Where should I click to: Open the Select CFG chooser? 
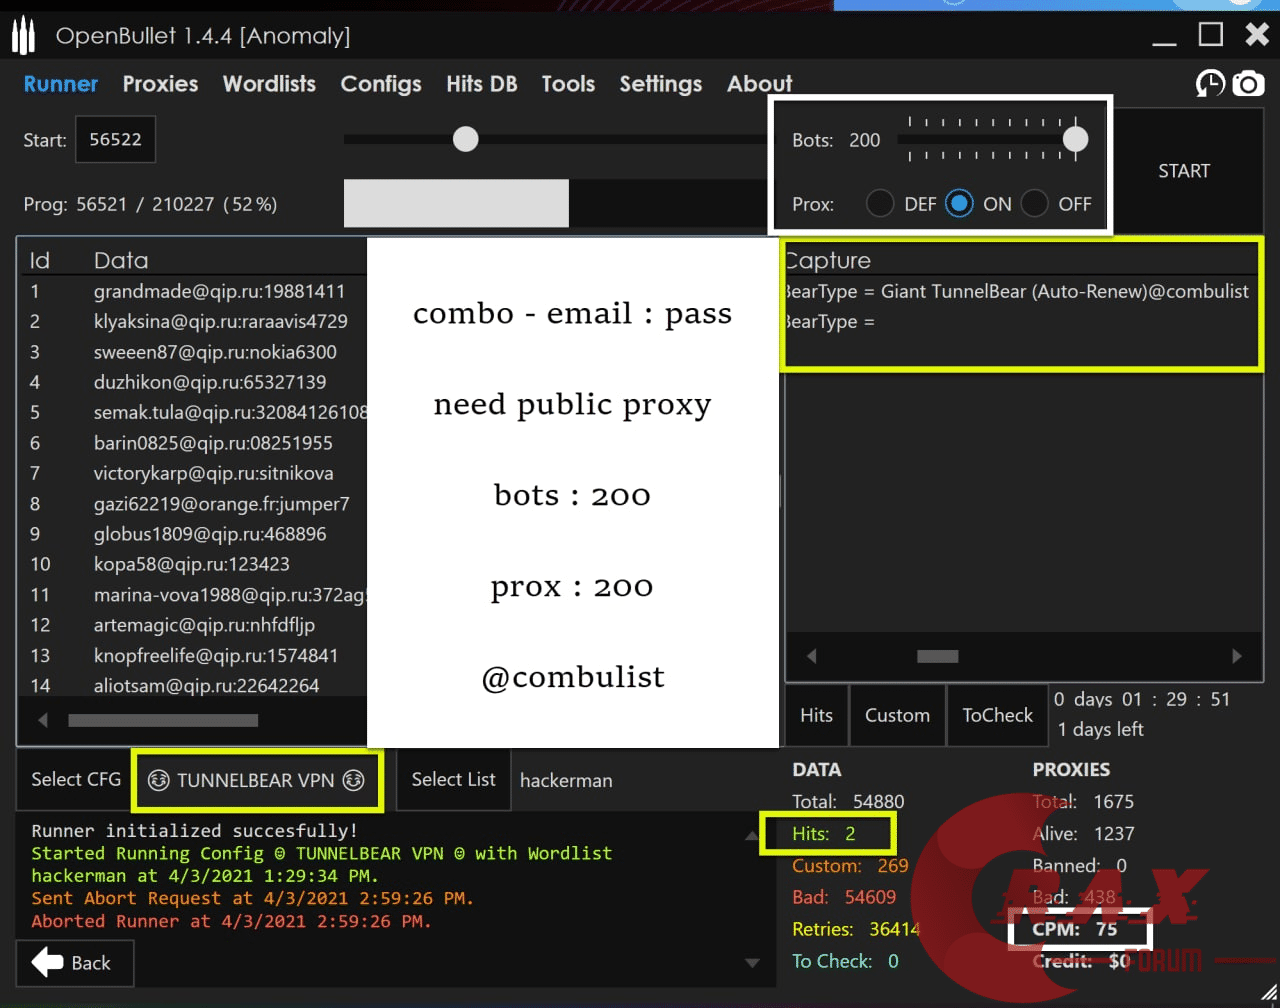[x=76, y=779]
